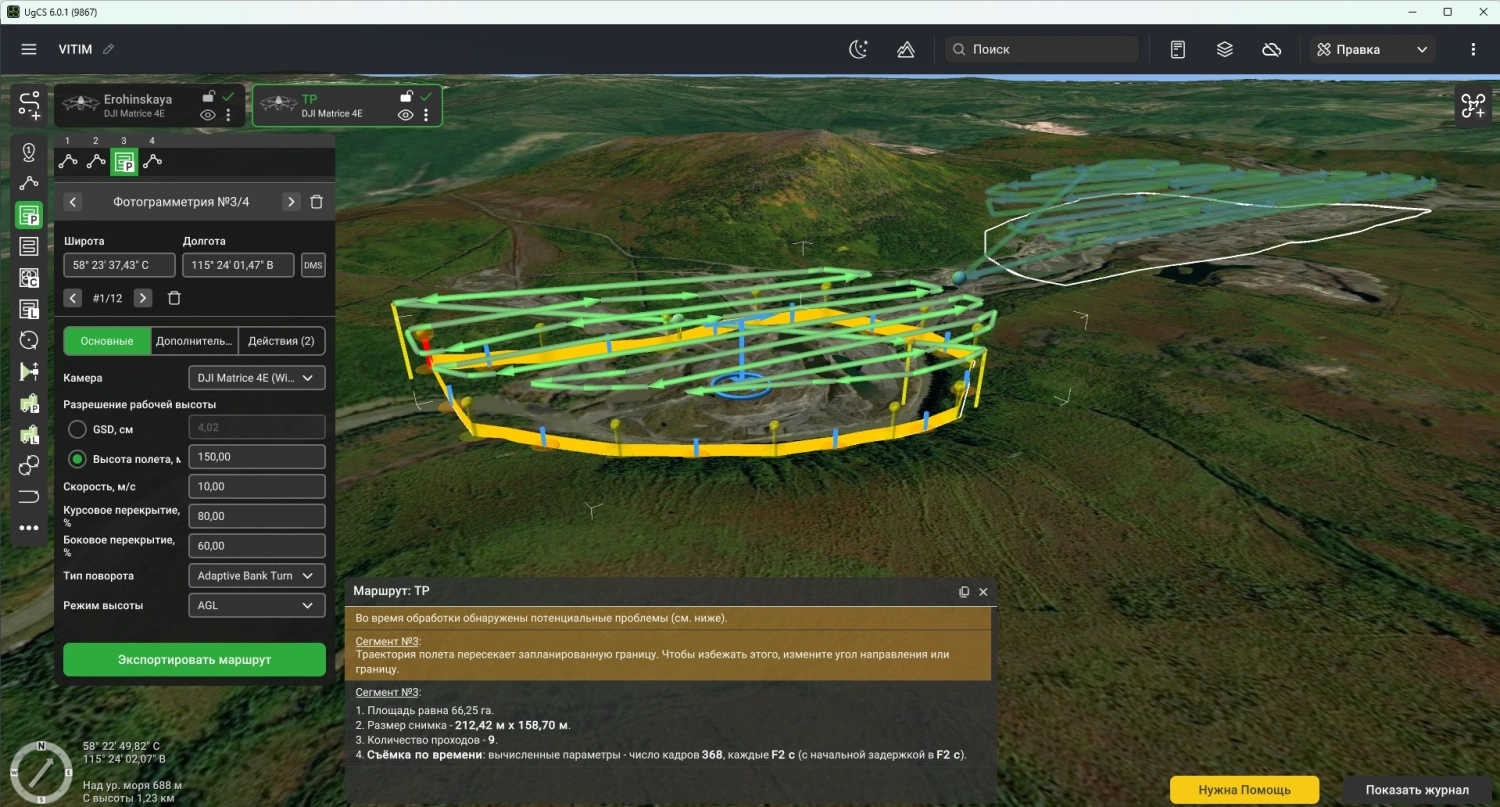Click the cloud offline icon

[x=1272, y=49]
